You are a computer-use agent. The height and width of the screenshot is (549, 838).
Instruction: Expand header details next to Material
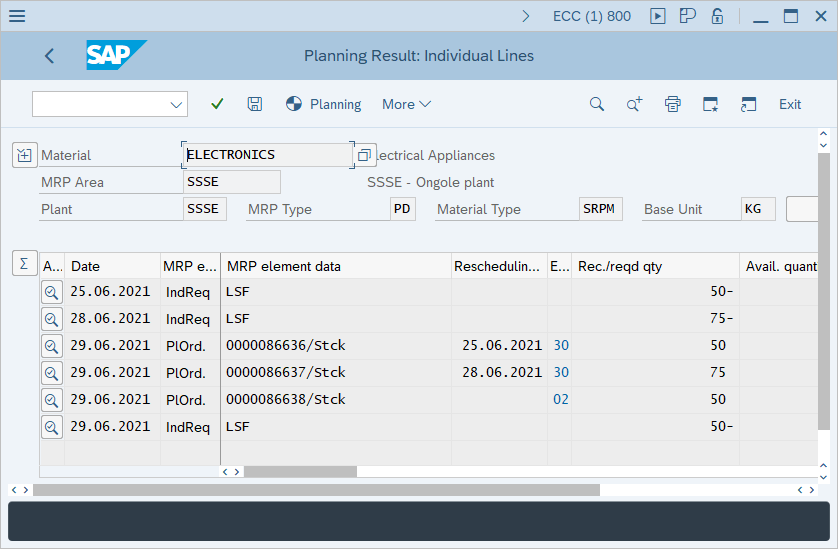24,155
